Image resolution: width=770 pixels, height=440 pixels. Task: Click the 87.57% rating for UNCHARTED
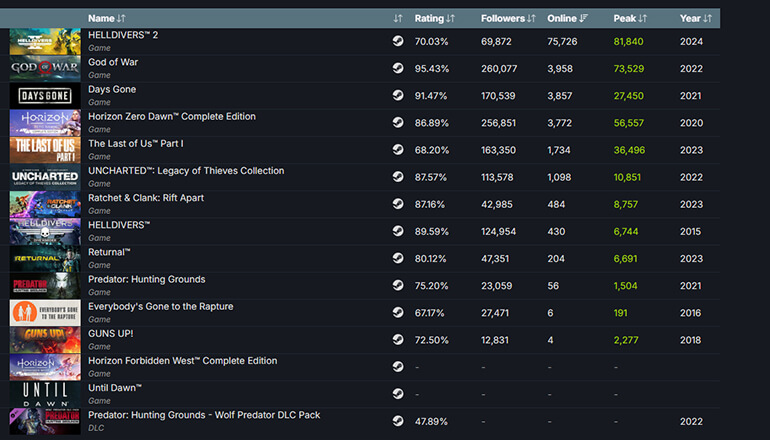(x=431, y=177)
